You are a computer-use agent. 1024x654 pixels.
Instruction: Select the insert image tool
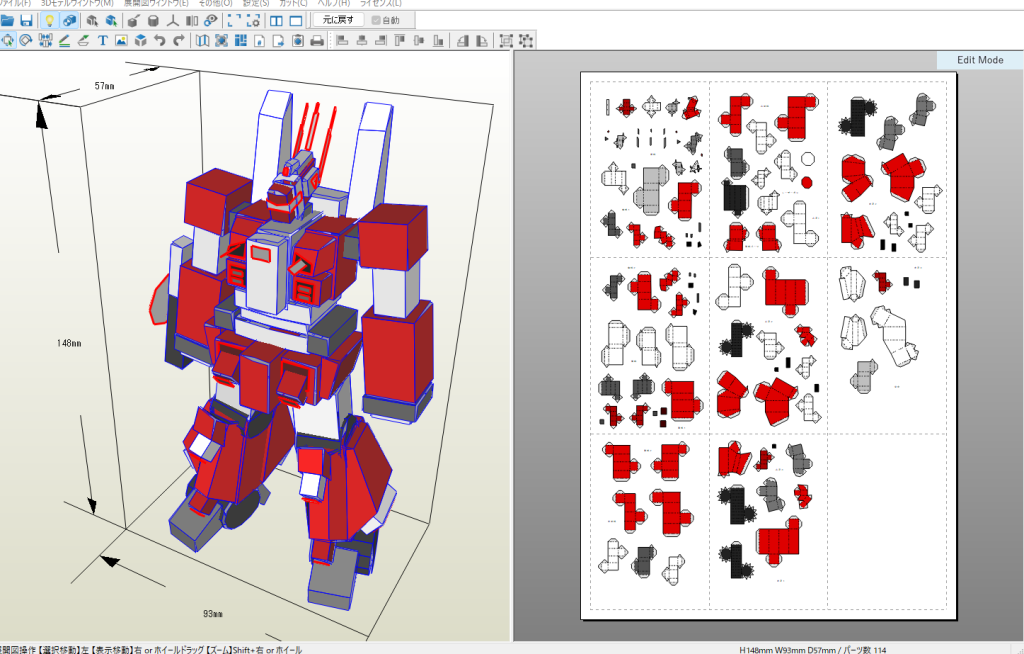click(x=121, y=41)
